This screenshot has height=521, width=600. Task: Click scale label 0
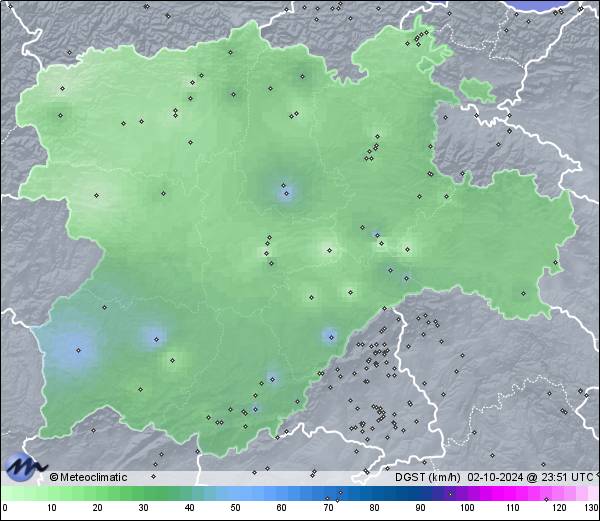pos(5,508)
